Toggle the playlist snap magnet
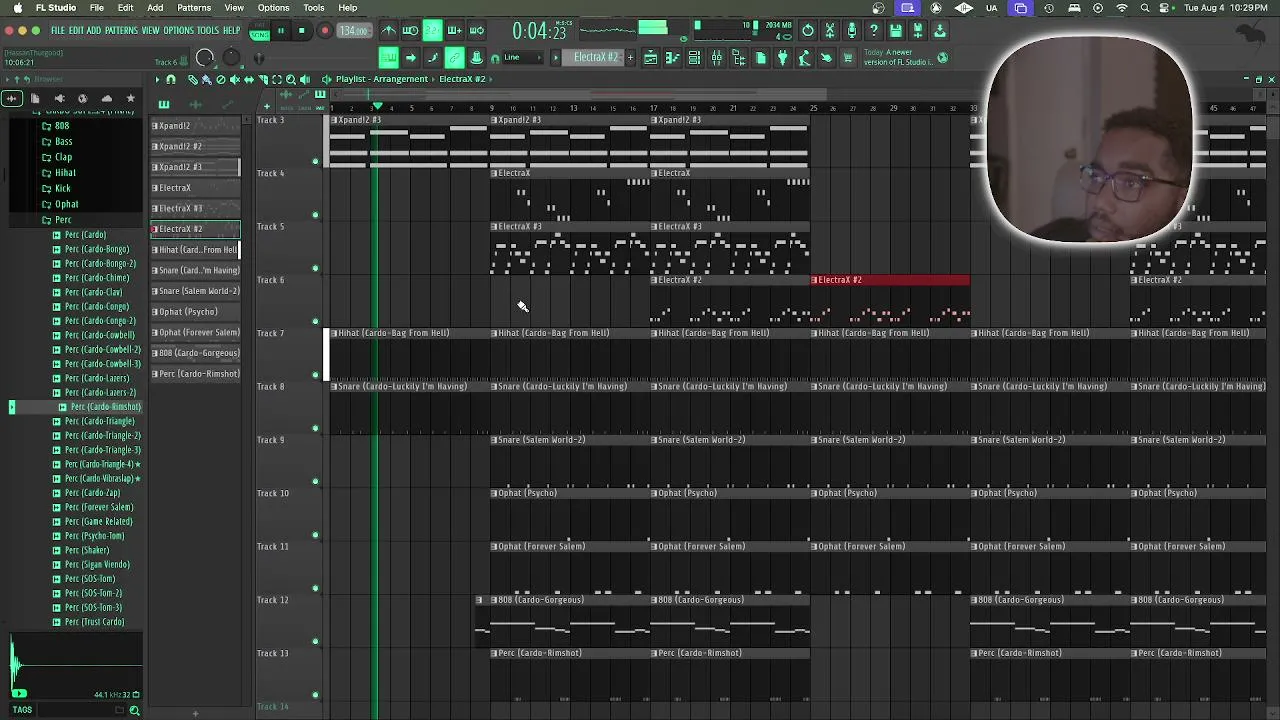Viewport: 1280px width, 720px height. click(x=171, y=79)
